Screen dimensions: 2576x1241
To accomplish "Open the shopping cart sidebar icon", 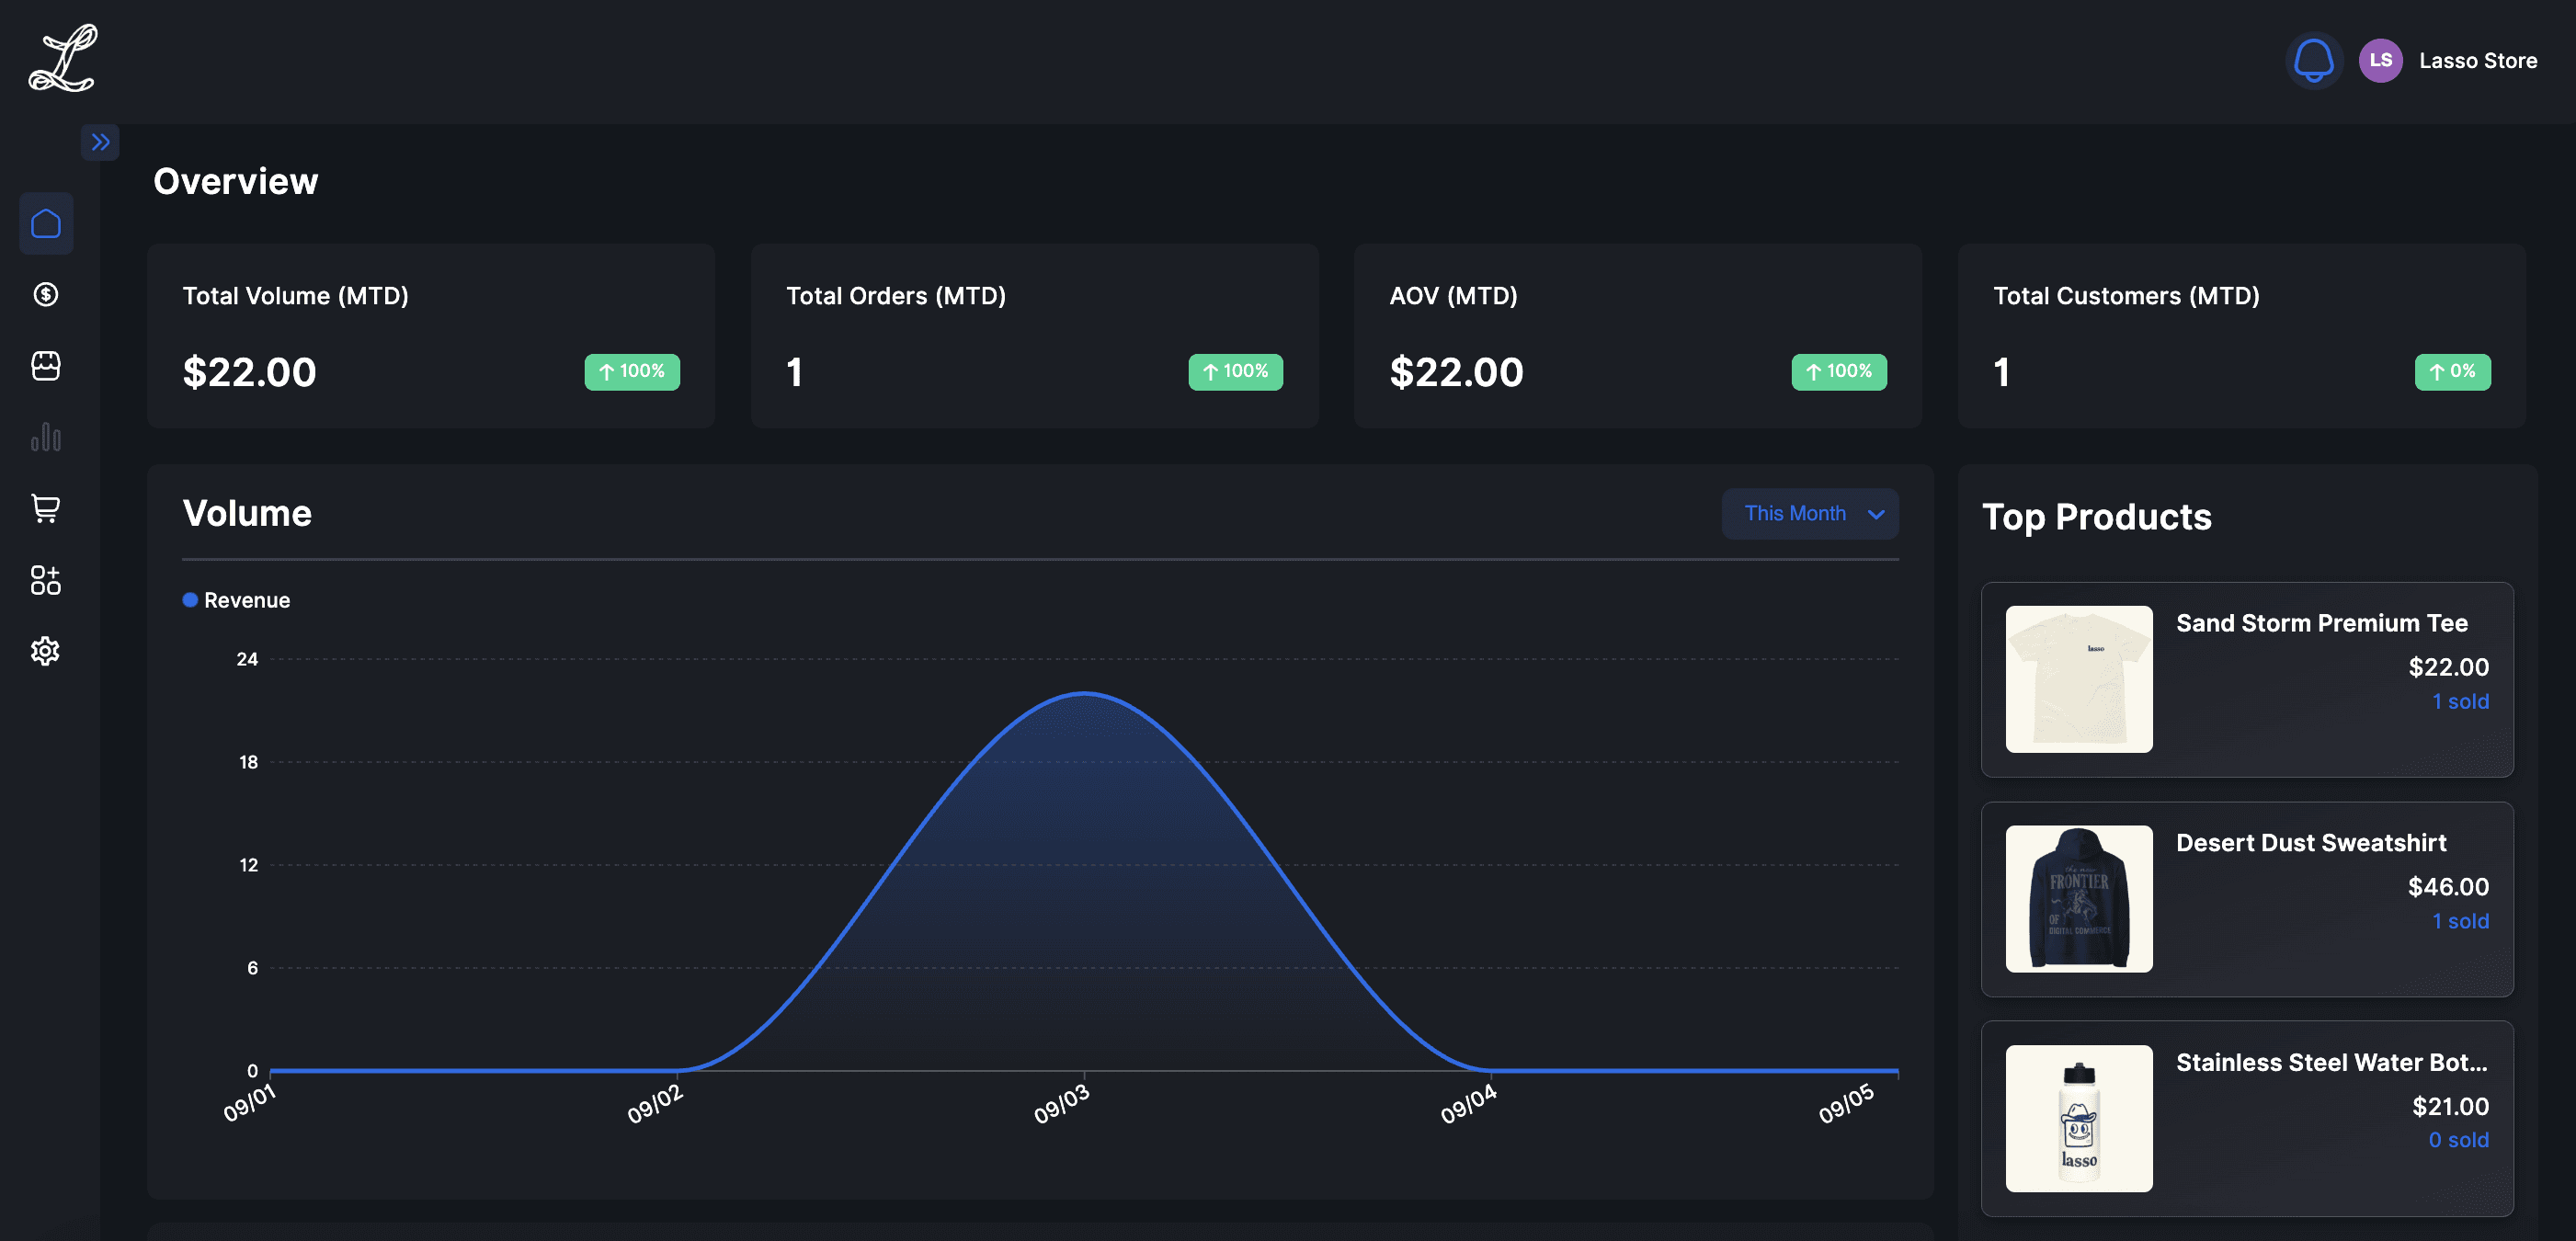I will pos(46,508).
